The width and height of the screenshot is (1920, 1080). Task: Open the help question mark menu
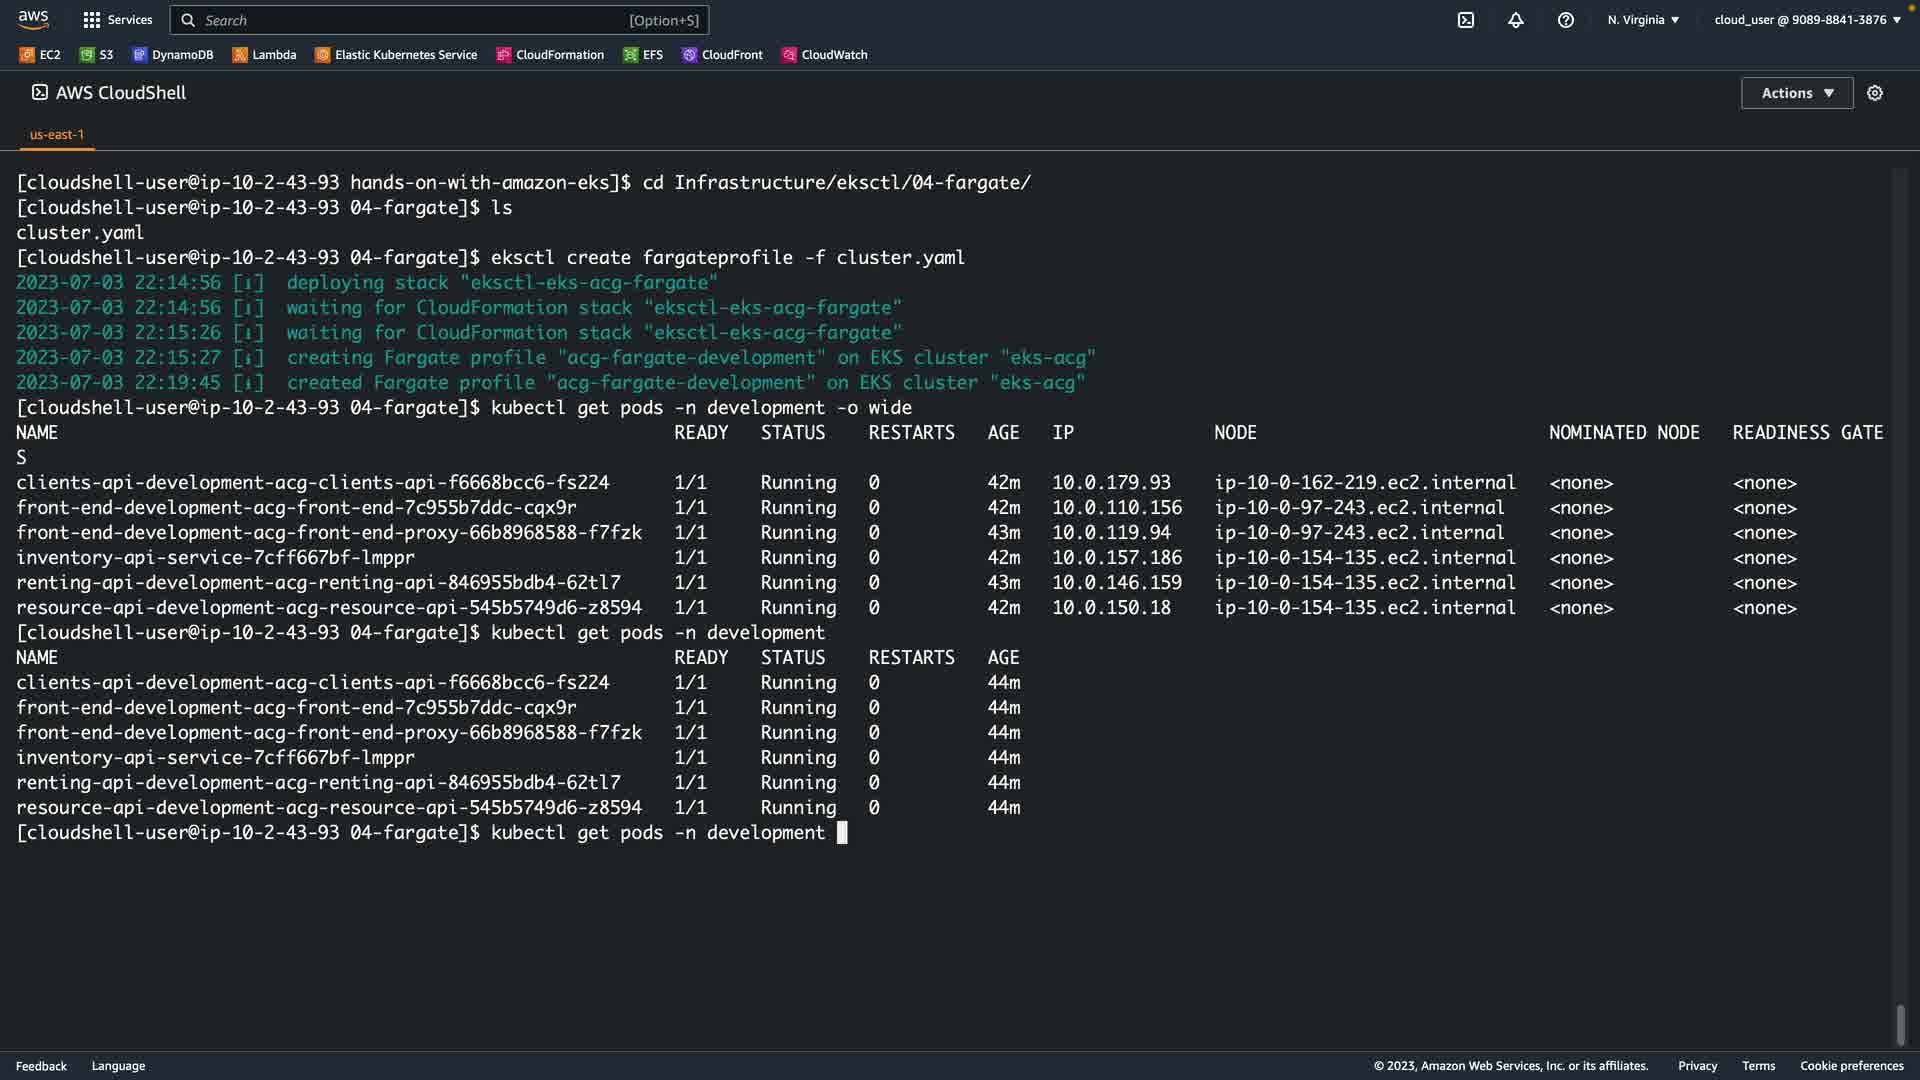coord(1565,20)
